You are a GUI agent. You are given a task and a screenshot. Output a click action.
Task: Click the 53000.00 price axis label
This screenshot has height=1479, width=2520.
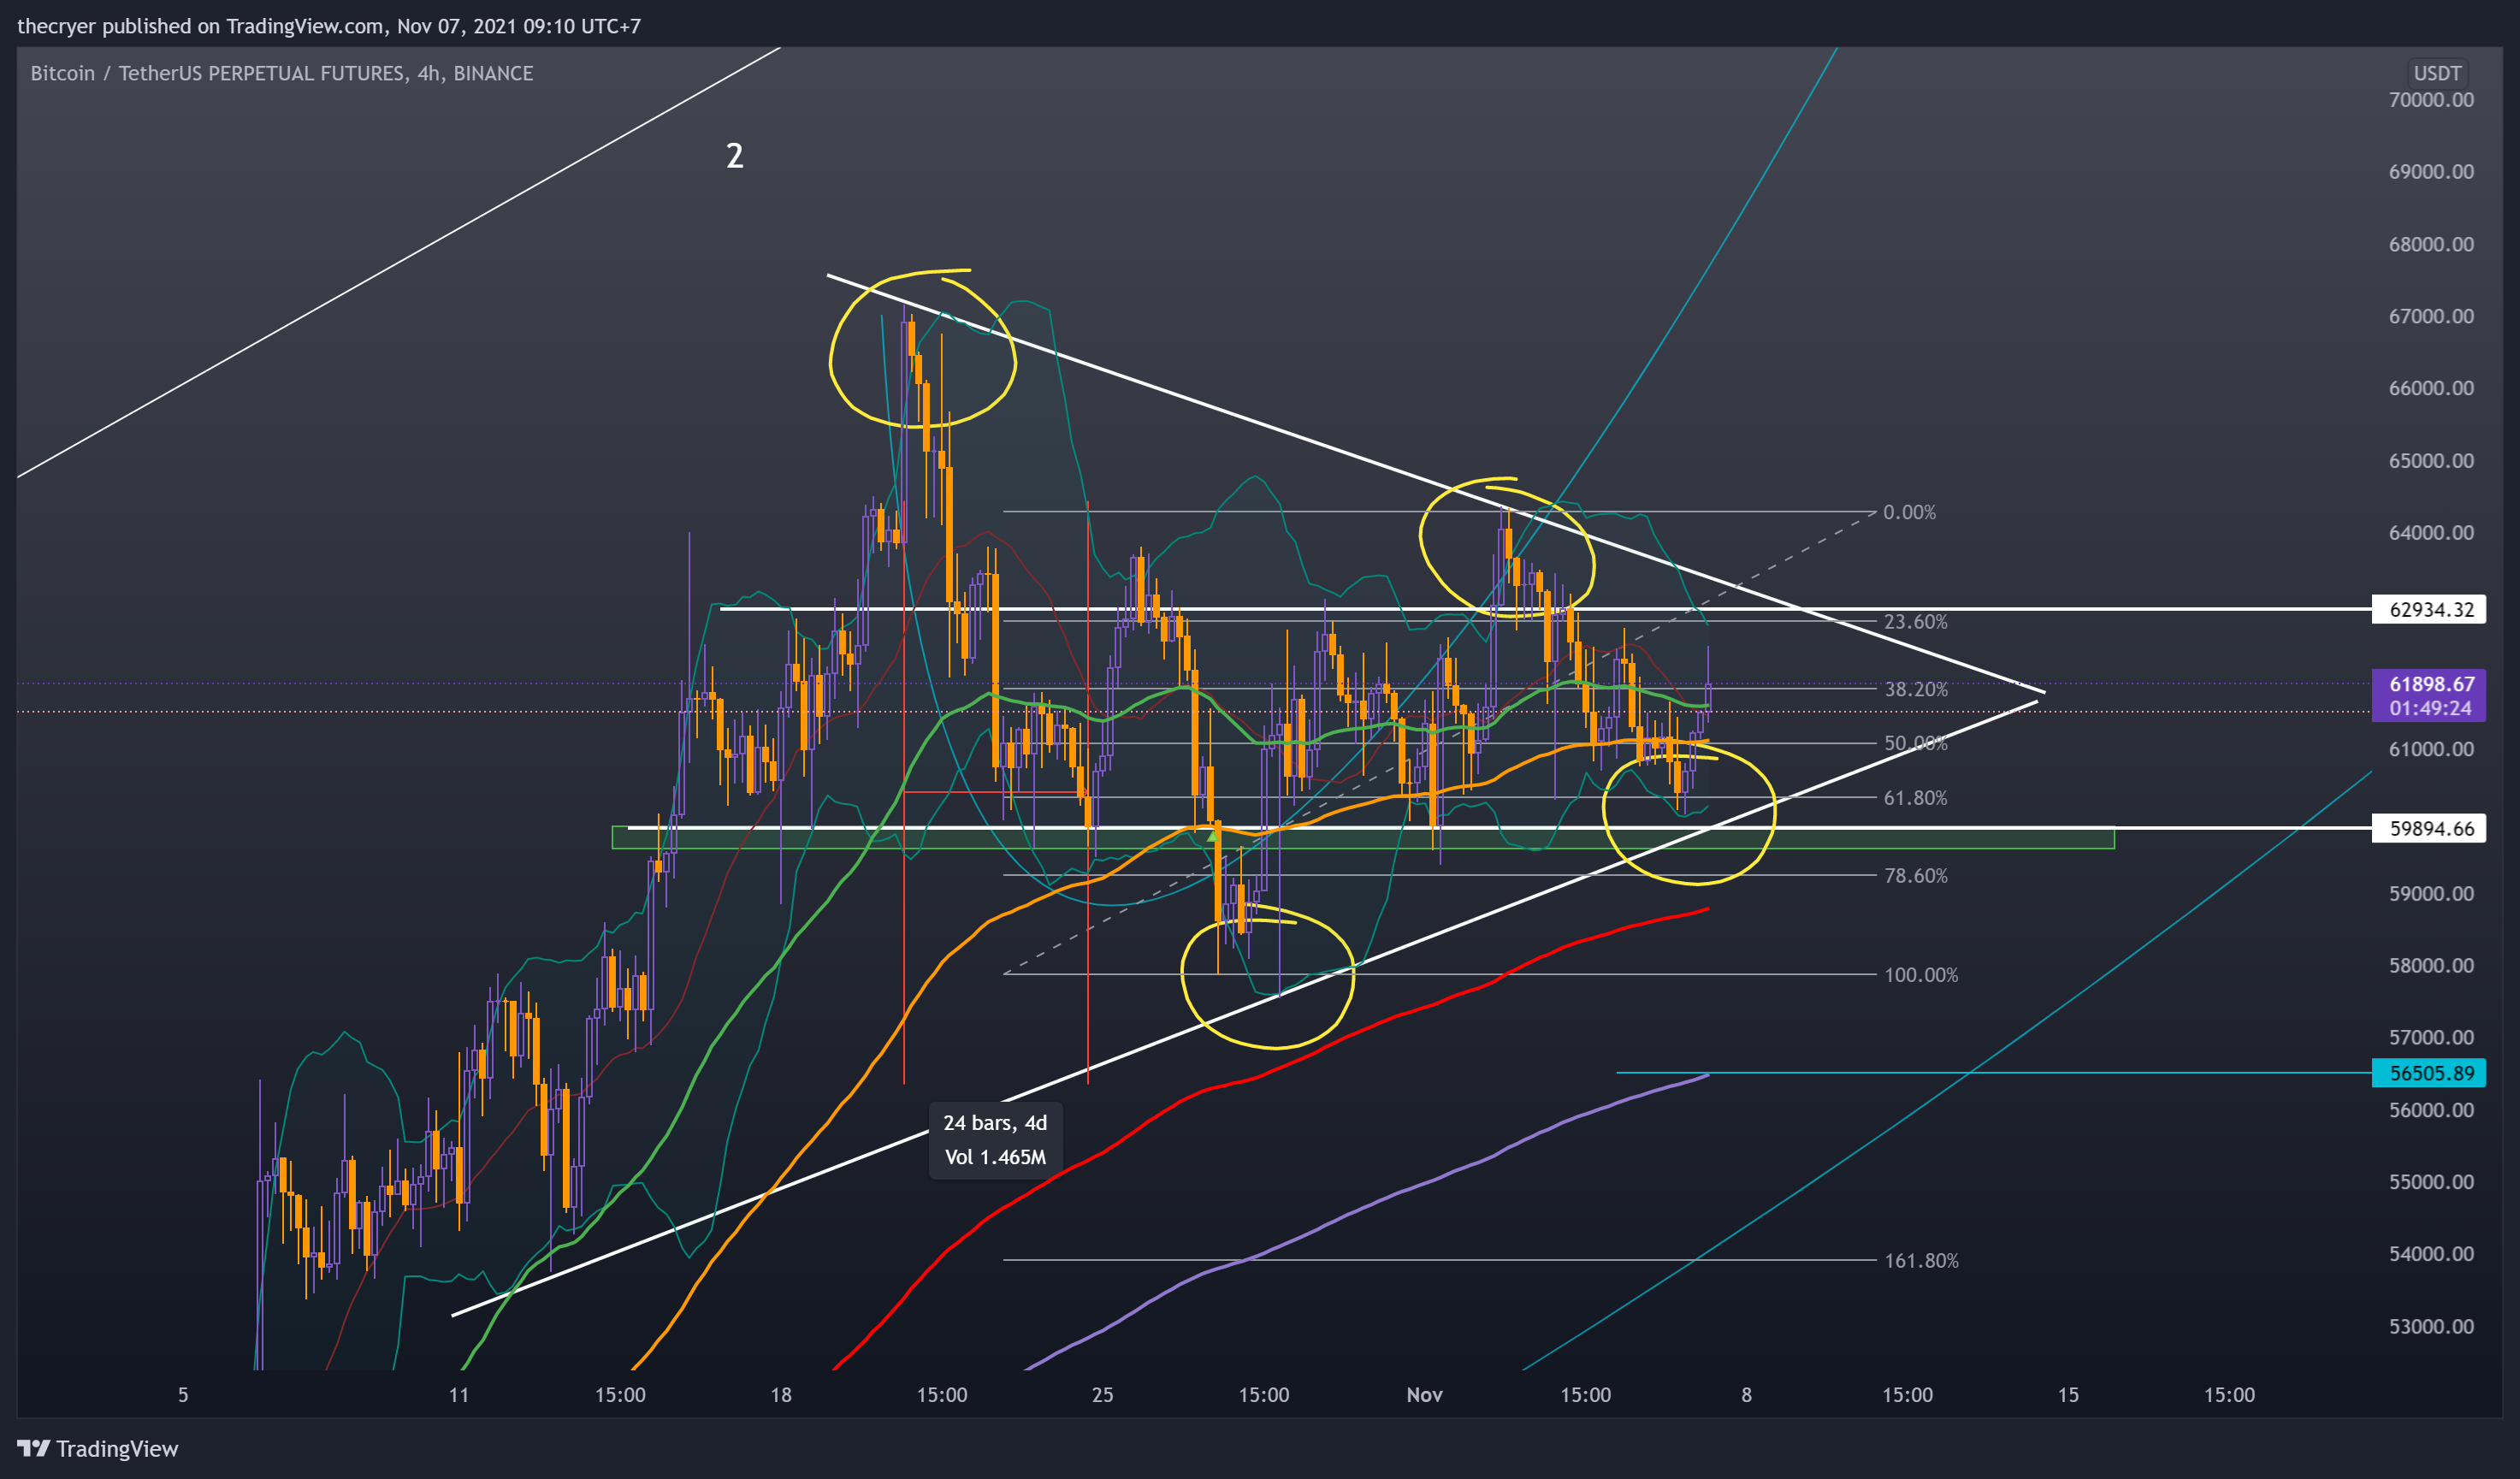coord(2431,1326)
